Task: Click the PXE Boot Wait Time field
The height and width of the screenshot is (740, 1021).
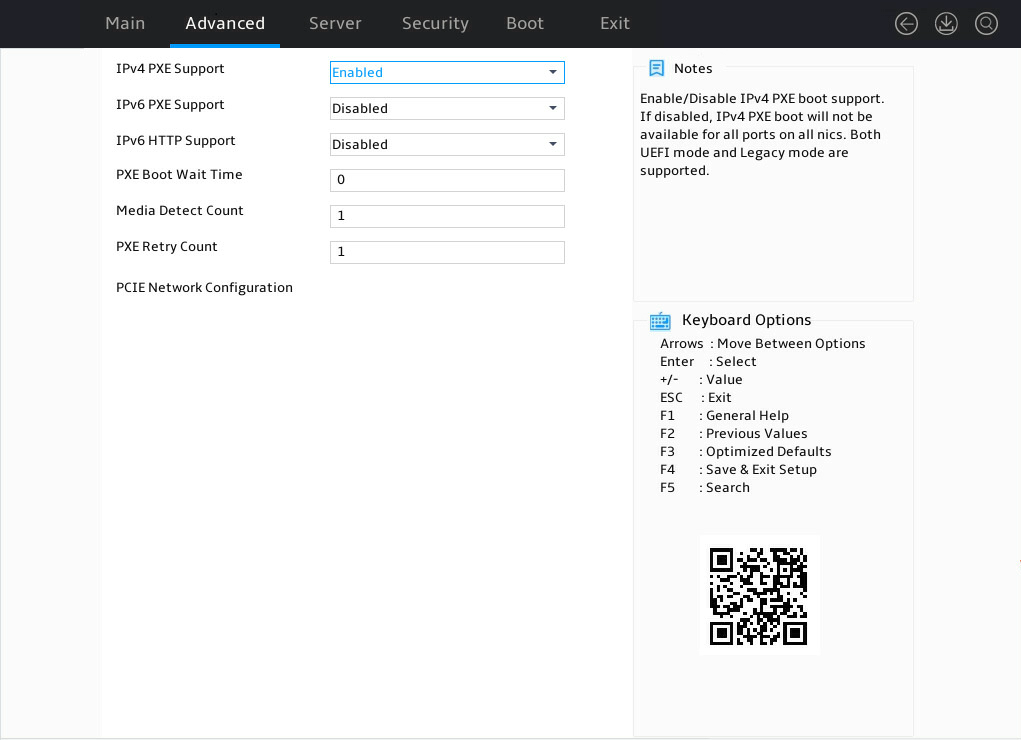Action: (447, 180)
